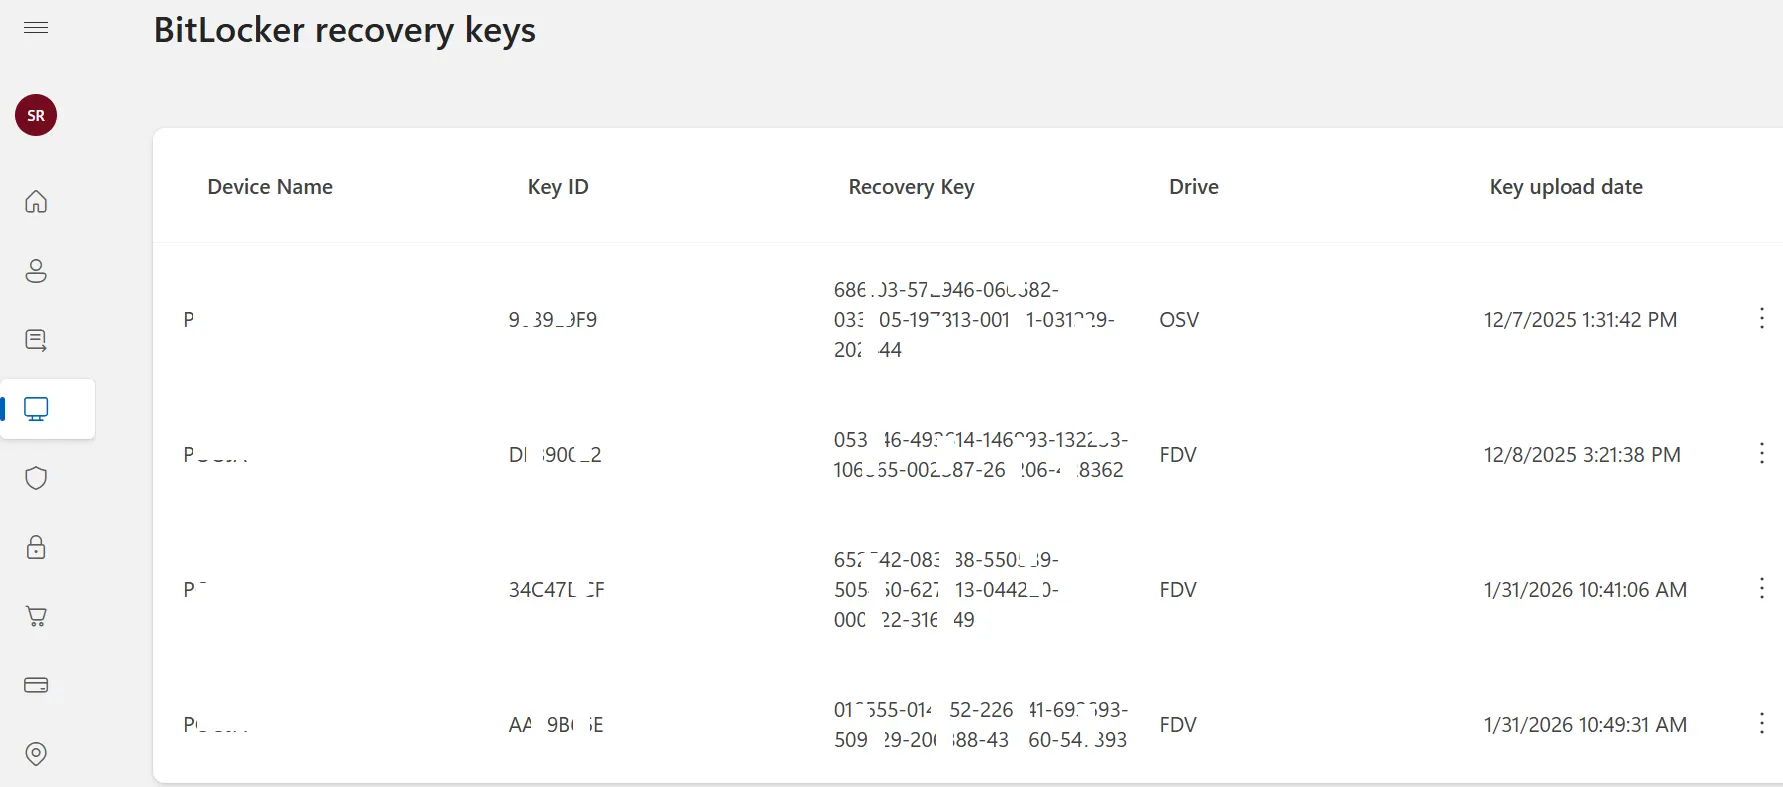Screen dimensions: 1783x787
Task: Click the Key ID column header
Action: [x=557, y=187]
